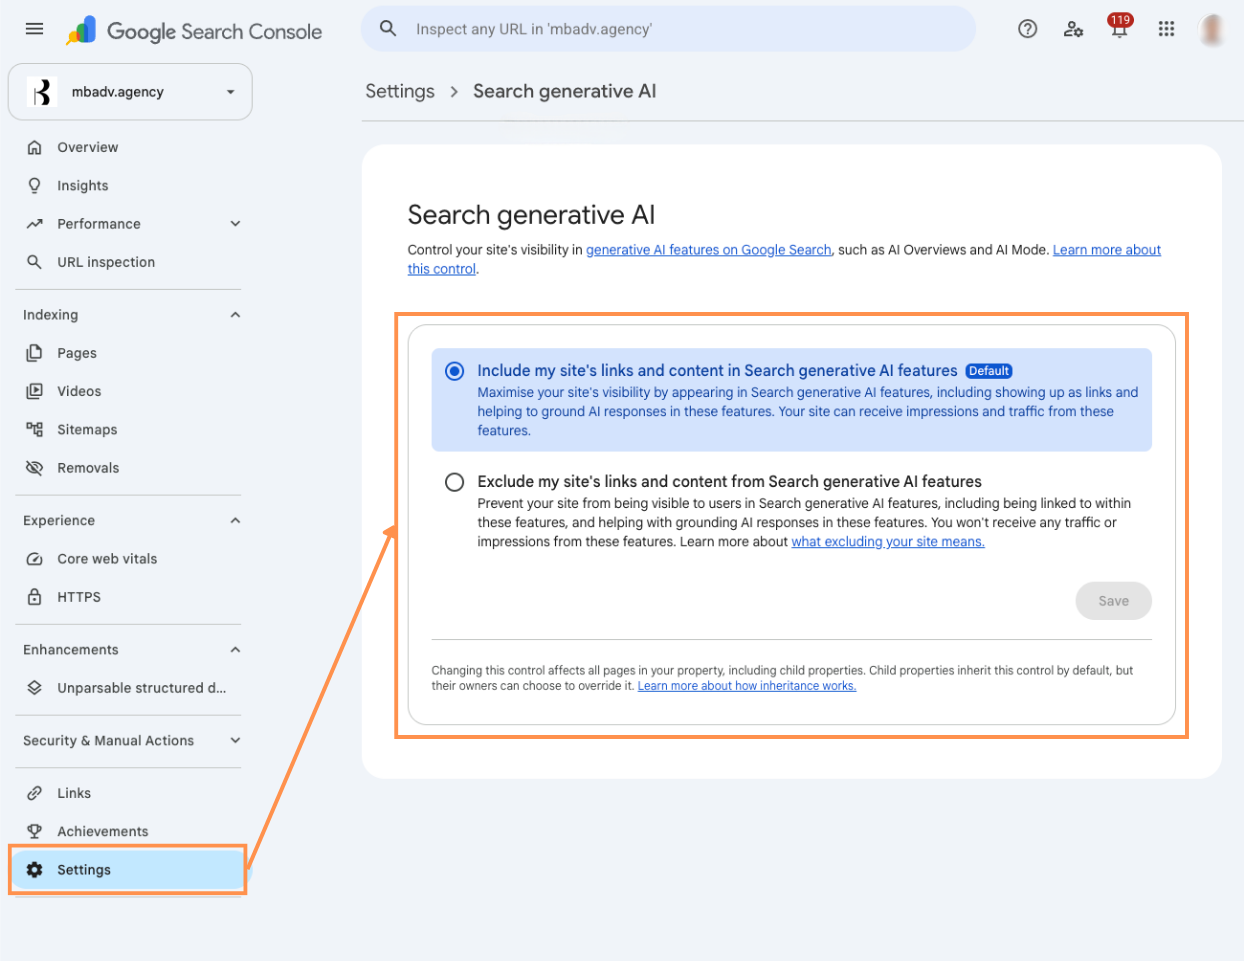Click the mbadv.agency property logo
Screen dimensions: 1244x961
point(41,92)
